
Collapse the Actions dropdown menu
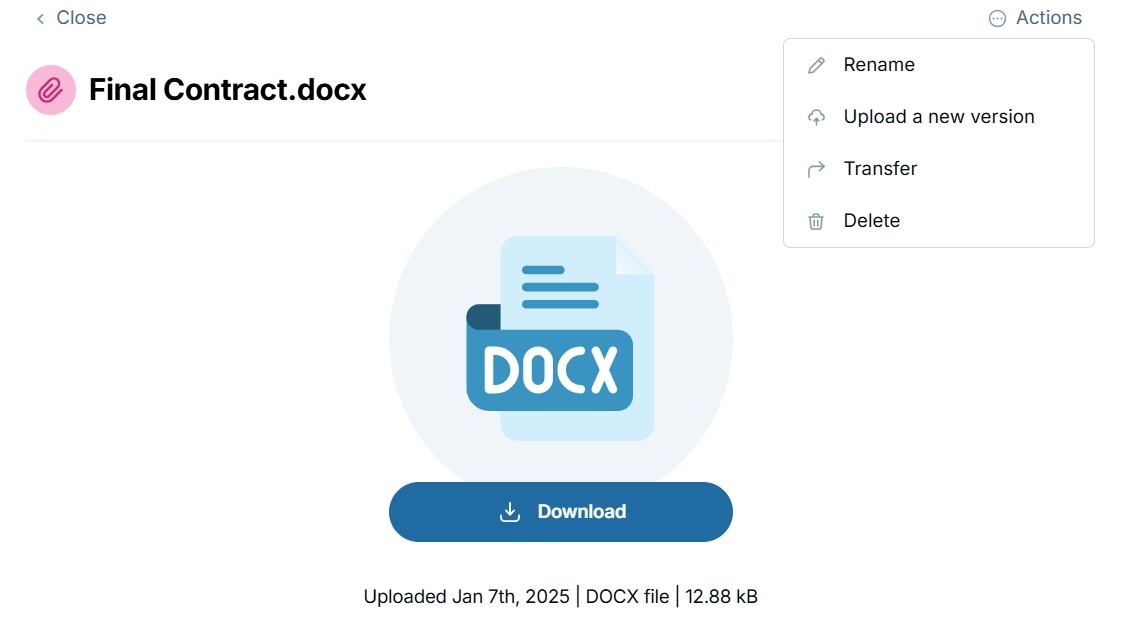(1035, 18)
